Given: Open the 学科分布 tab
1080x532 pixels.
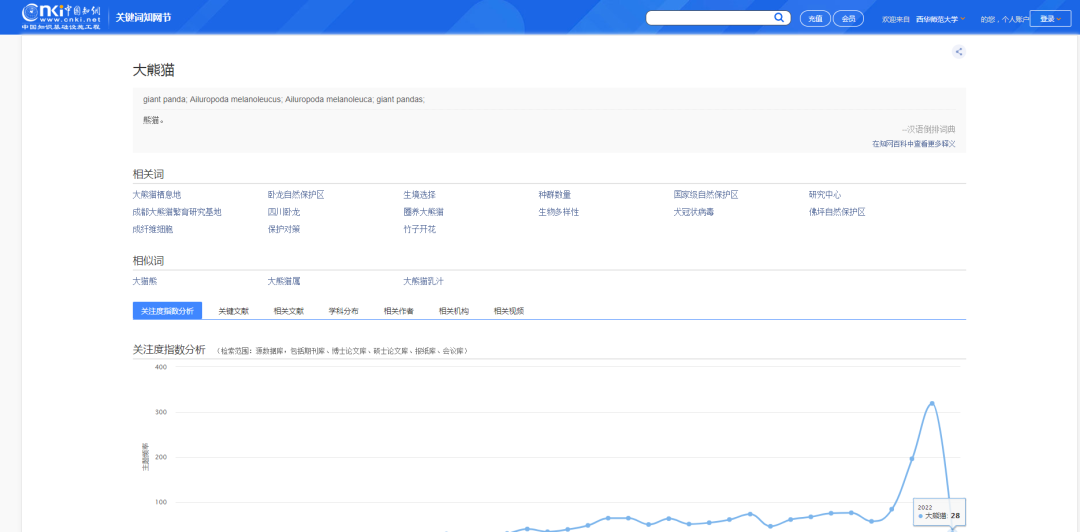Looking at the screenshot, I should coord(344,311).
